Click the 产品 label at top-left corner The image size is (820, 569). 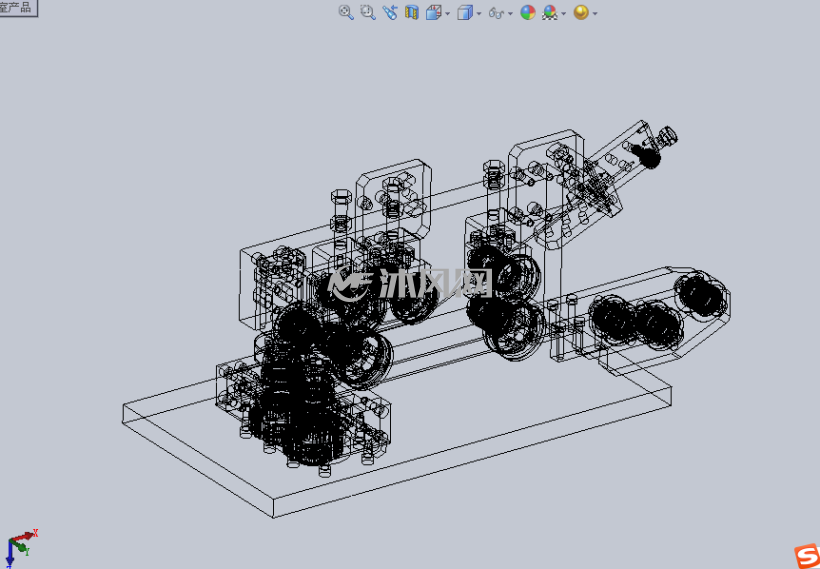(x=18, y=7)
